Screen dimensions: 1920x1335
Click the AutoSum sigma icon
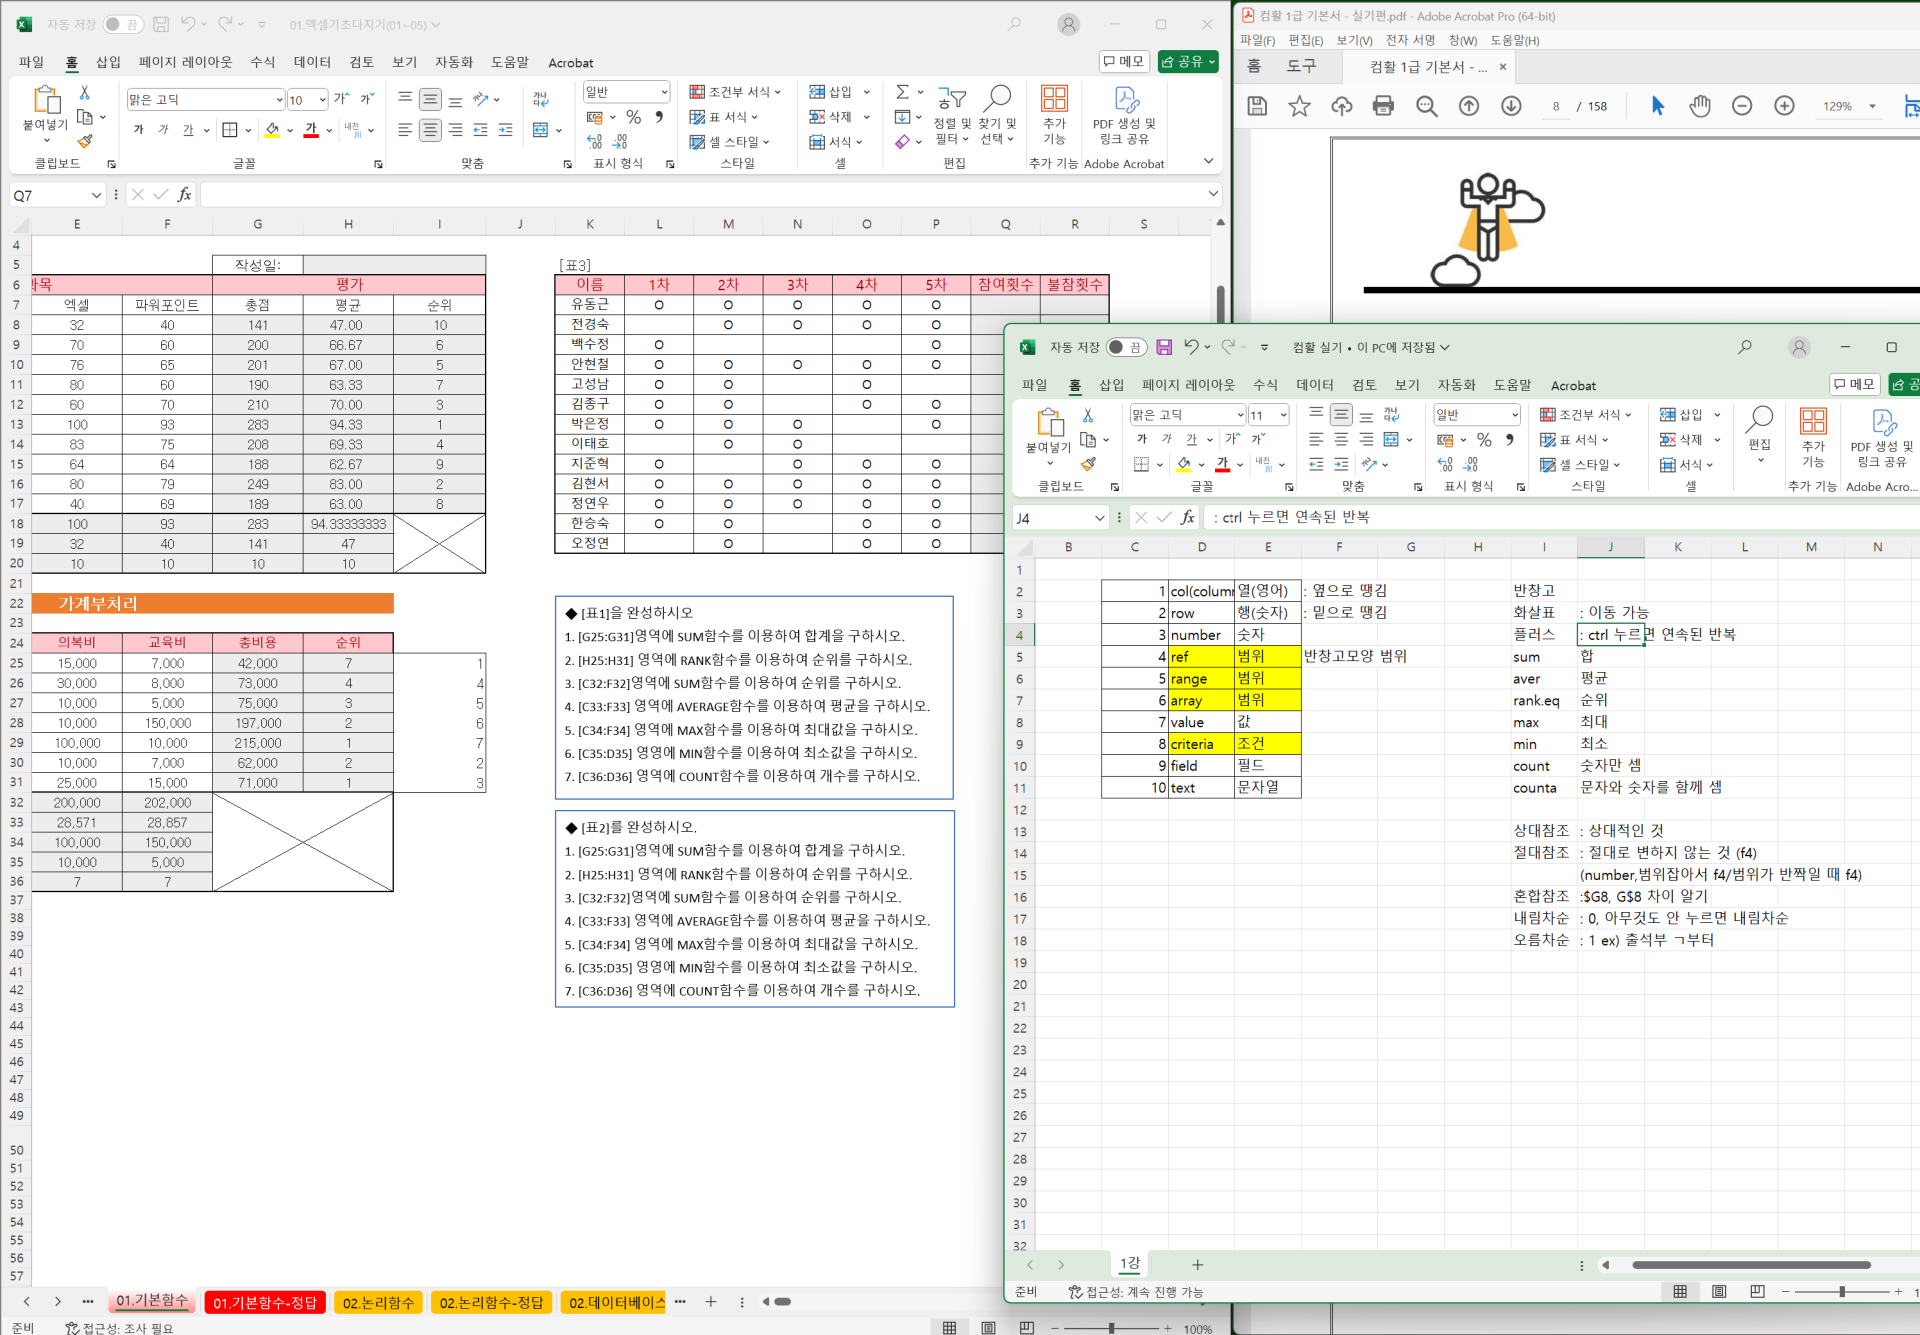pos(902,92)
